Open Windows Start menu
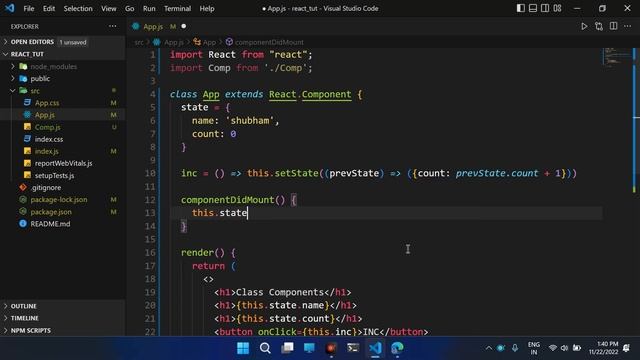 point(243,348)
